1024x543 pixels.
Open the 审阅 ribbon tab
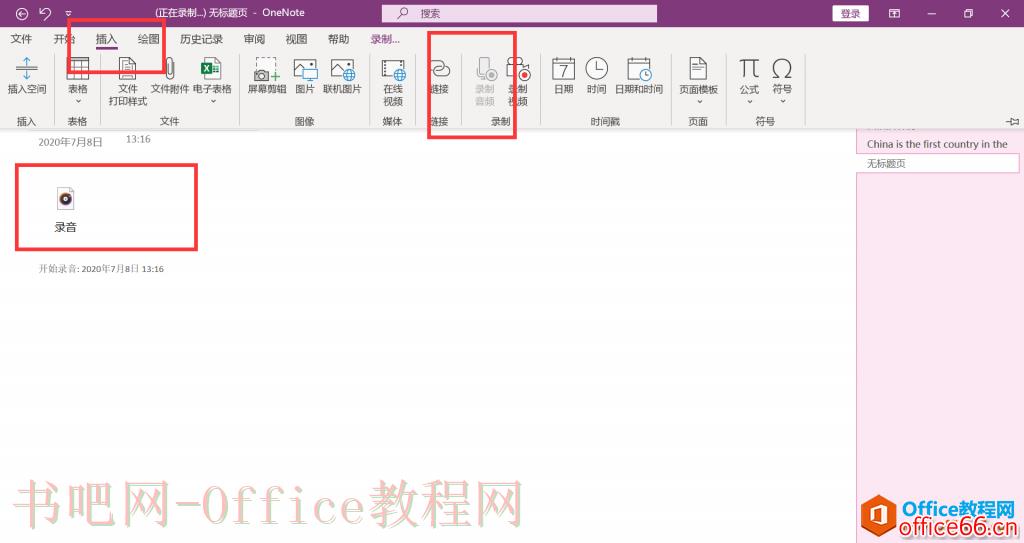click(254, 39)
